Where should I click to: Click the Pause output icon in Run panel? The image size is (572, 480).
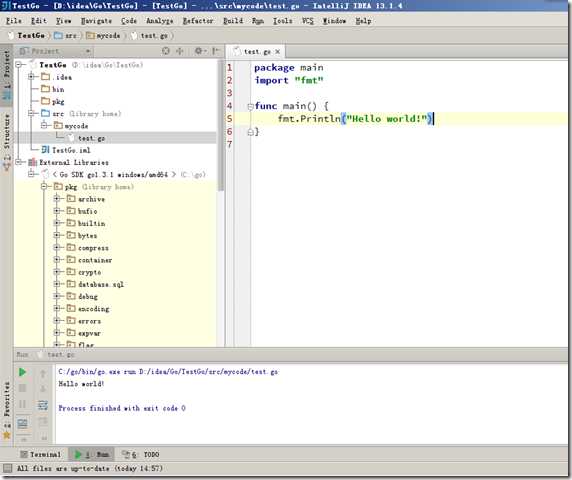pos(22,404)
